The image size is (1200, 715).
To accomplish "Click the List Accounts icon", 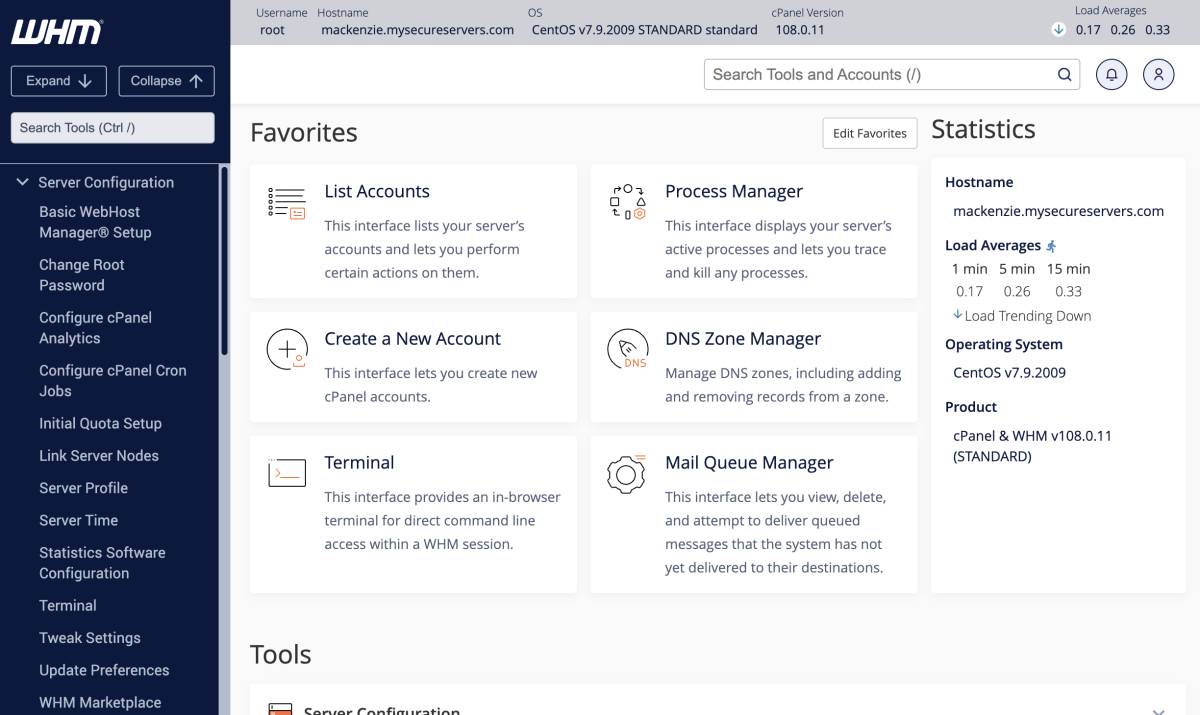I will click(x=287, y=202).
